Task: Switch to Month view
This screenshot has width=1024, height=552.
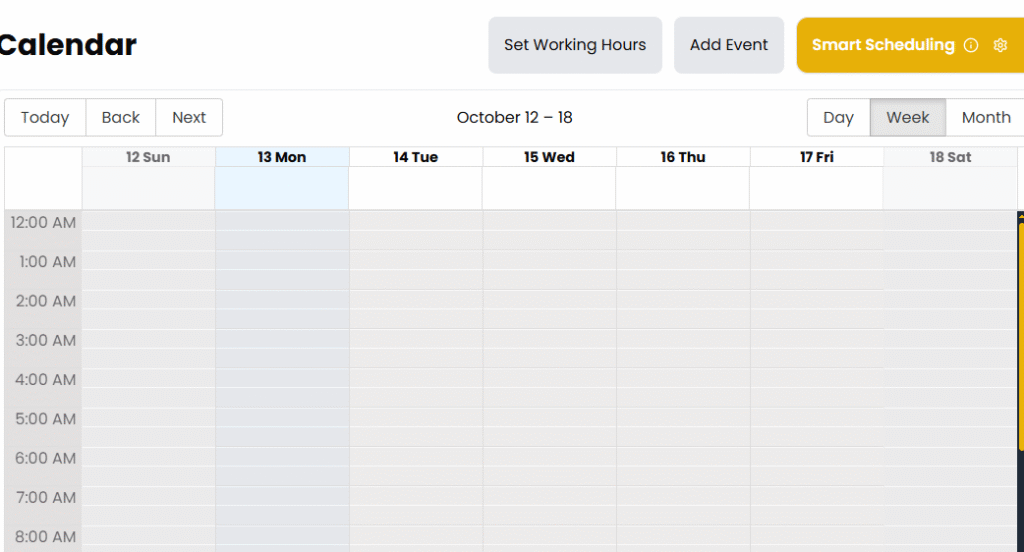Action: 985,117
